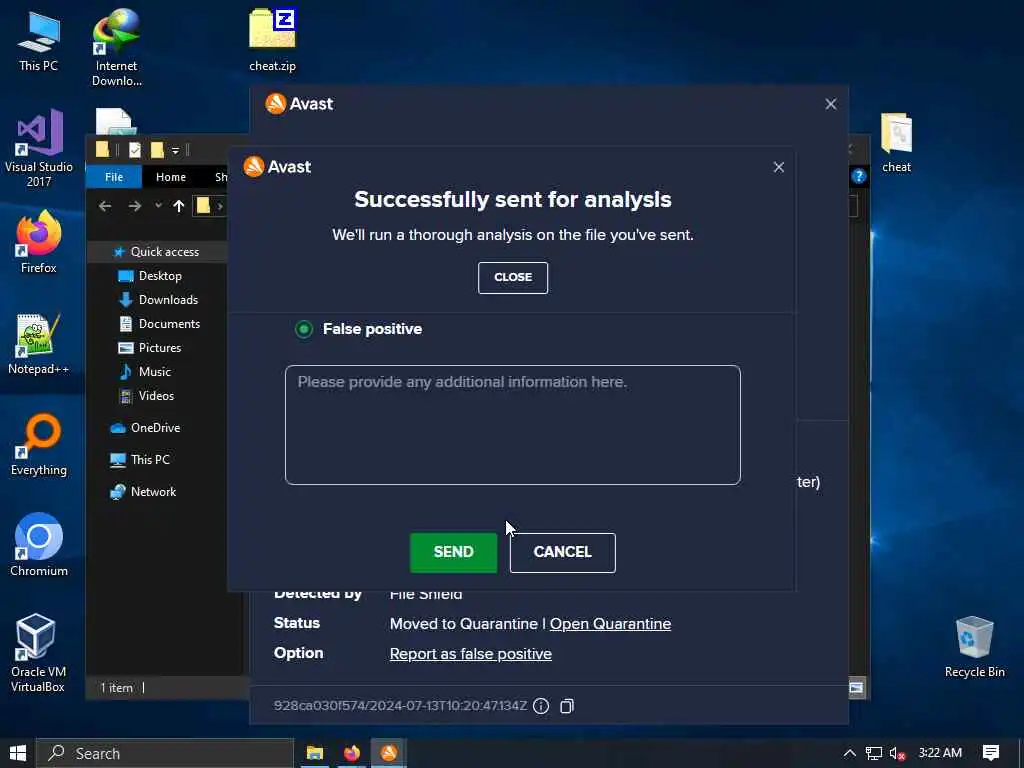Close the outer Avast window

(x=831, y=104)
